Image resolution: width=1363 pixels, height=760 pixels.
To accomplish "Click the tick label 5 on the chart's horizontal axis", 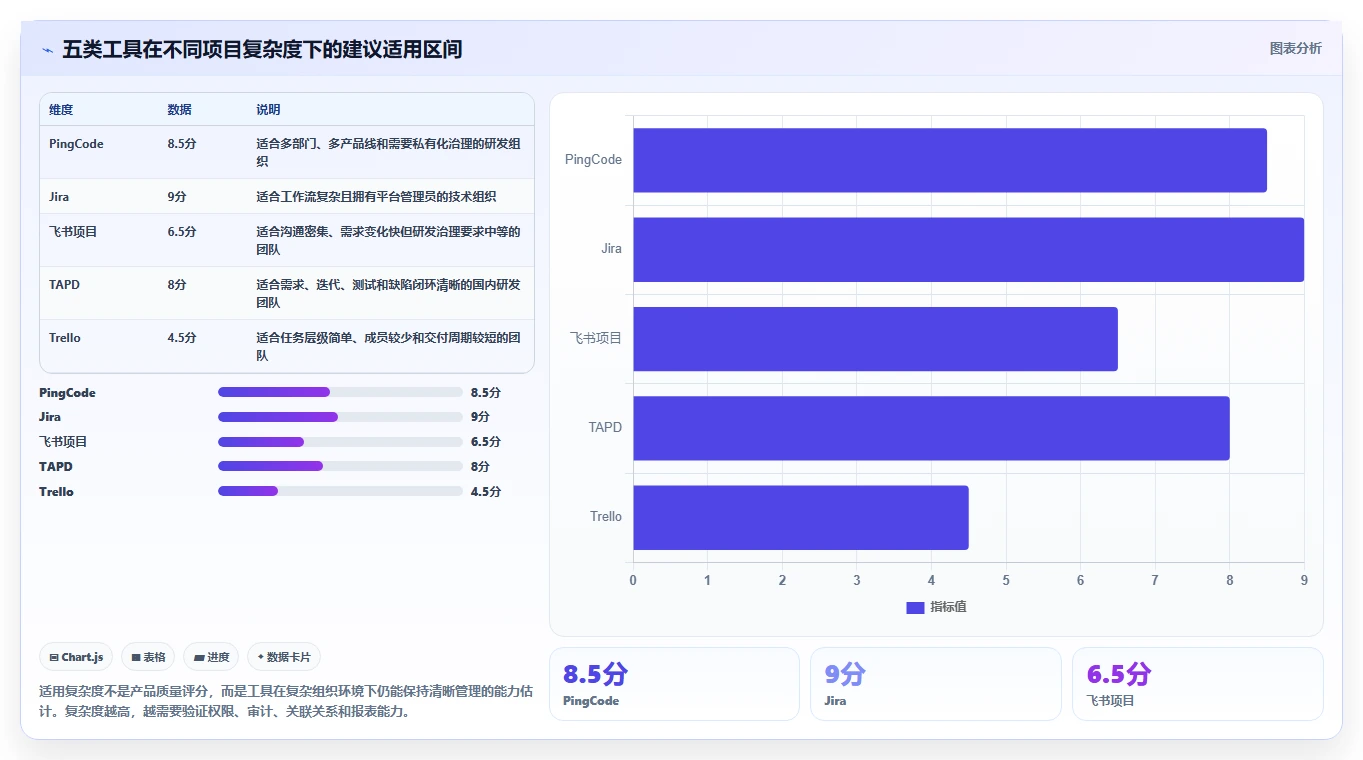I will coord(1006,580).
